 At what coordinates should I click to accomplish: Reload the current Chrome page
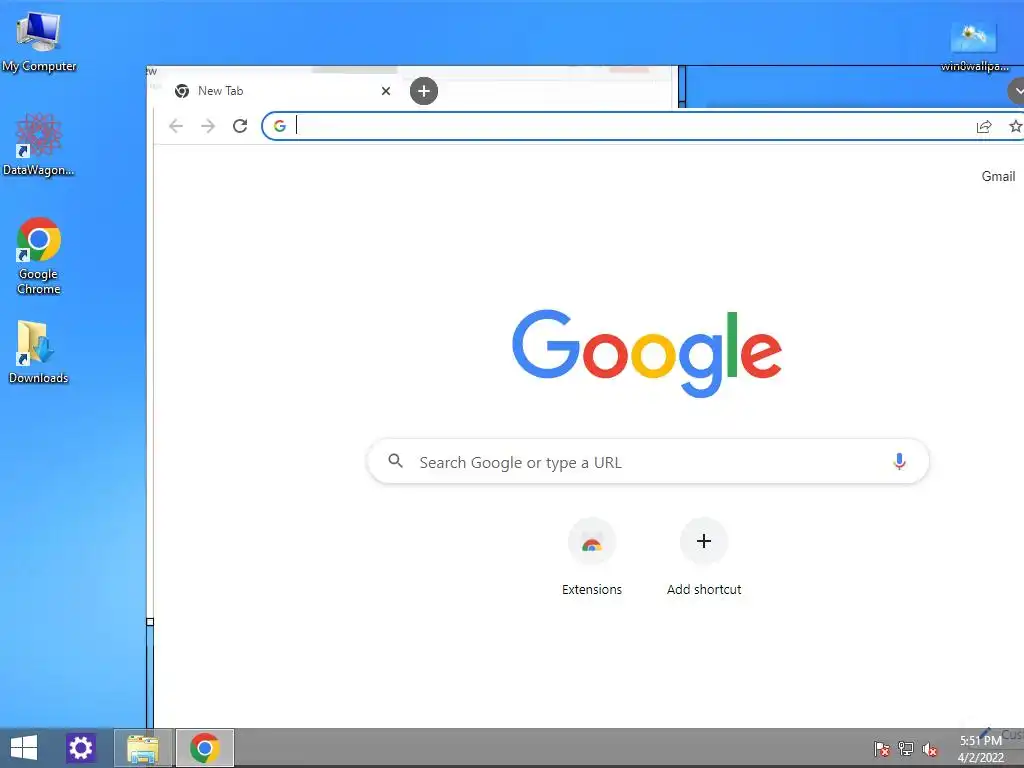click(x=240, y=126)
